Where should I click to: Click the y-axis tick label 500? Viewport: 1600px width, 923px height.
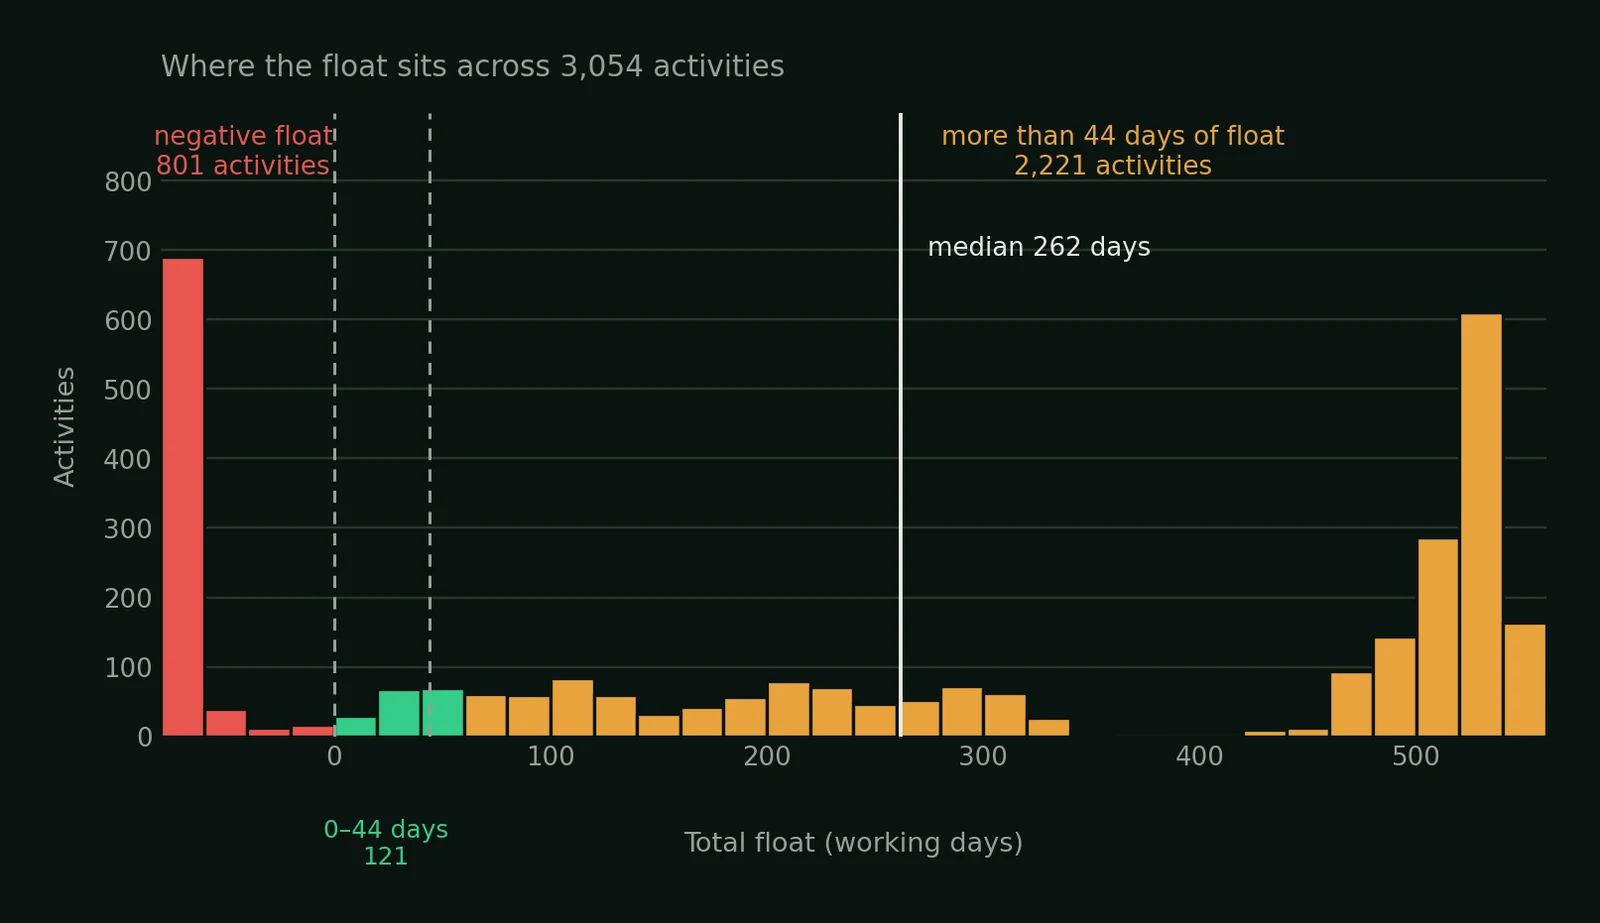(x=128, y=390)
